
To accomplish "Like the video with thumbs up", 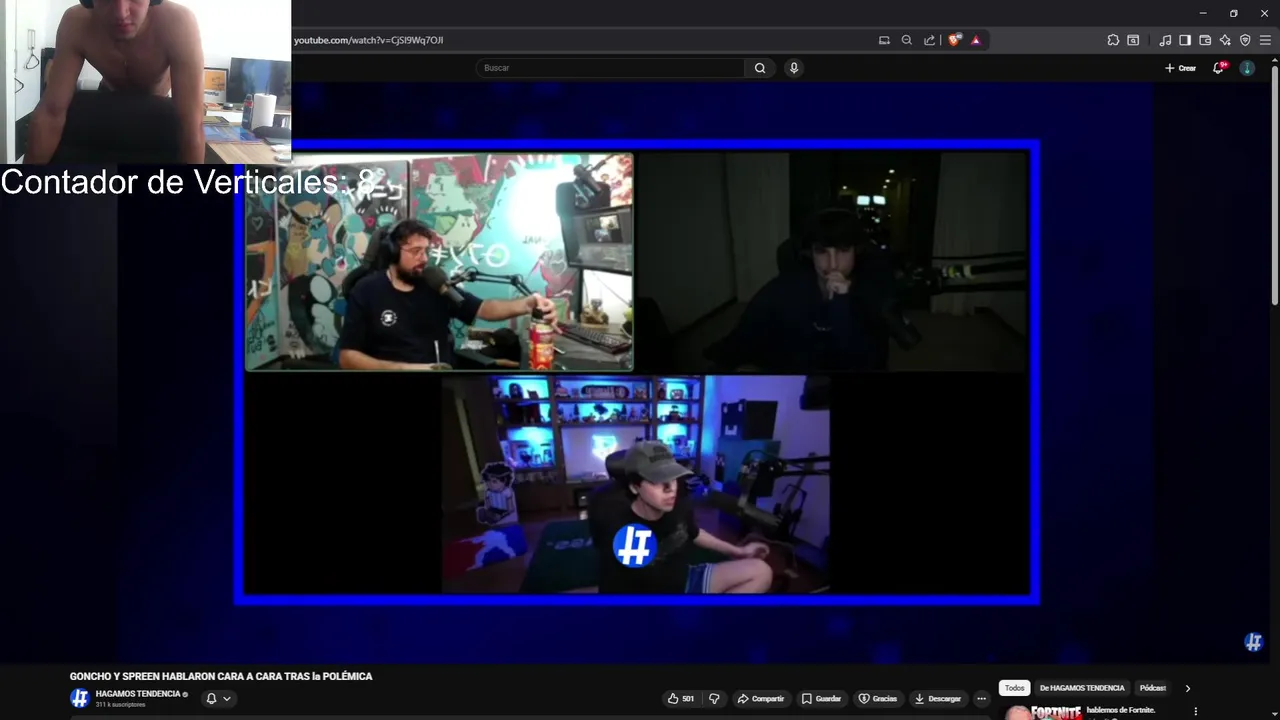I will [681, 698].
